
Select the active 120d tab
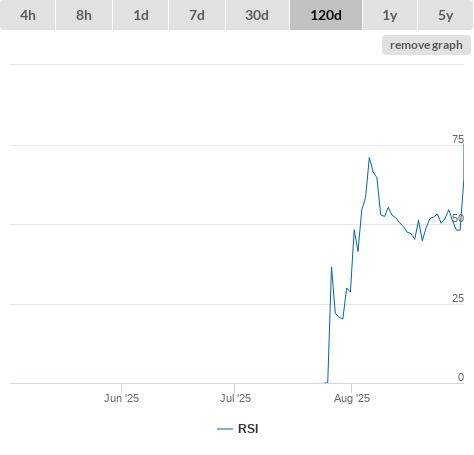326,15
